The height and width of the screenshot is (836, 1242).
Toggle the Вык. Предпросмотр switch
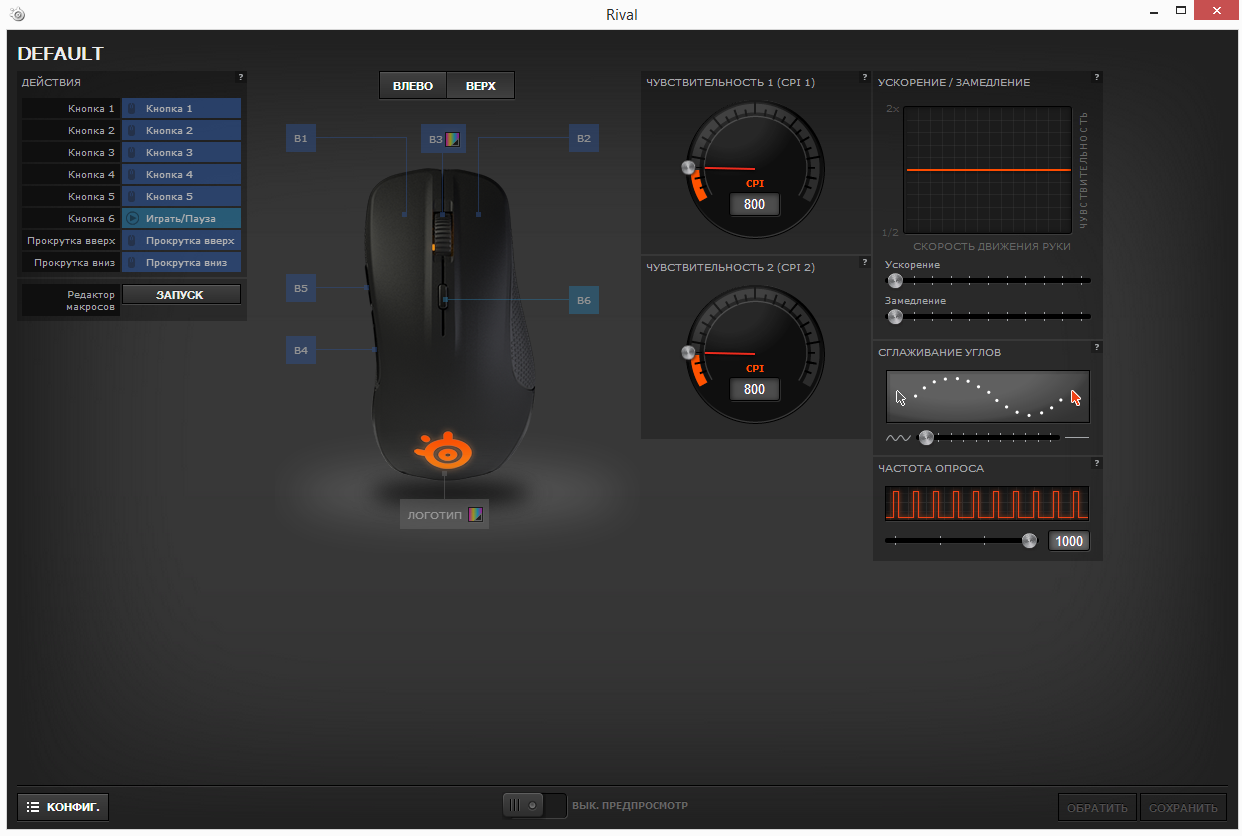click(x=534, y=804)
